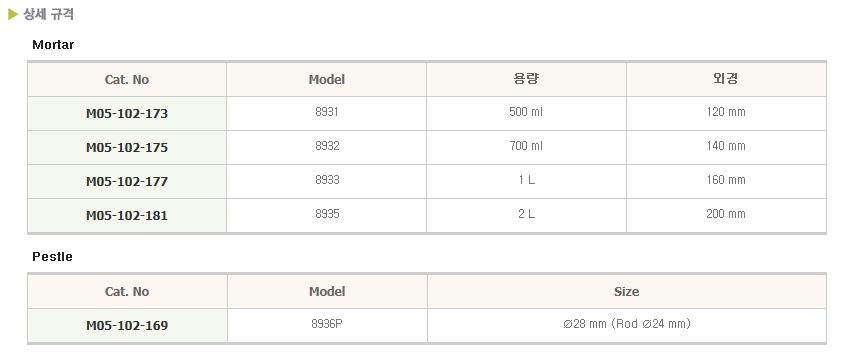Image resolution: width=856 pixels, height=363 pixels.
Task: Click the 500 ml capacity cell
Action: point(526,112)
